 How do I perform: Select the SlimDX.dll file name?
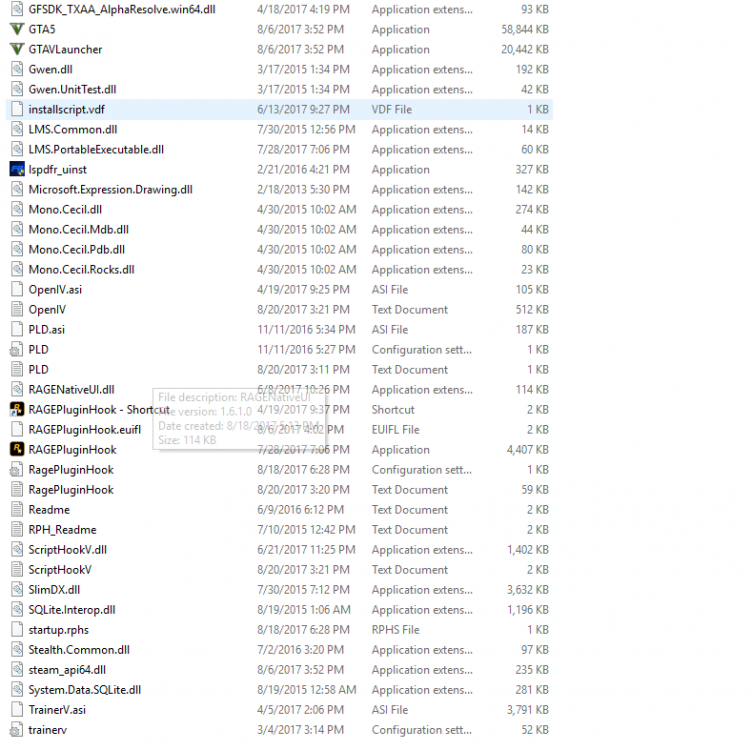pyautogui.click(x=54, y=590)
